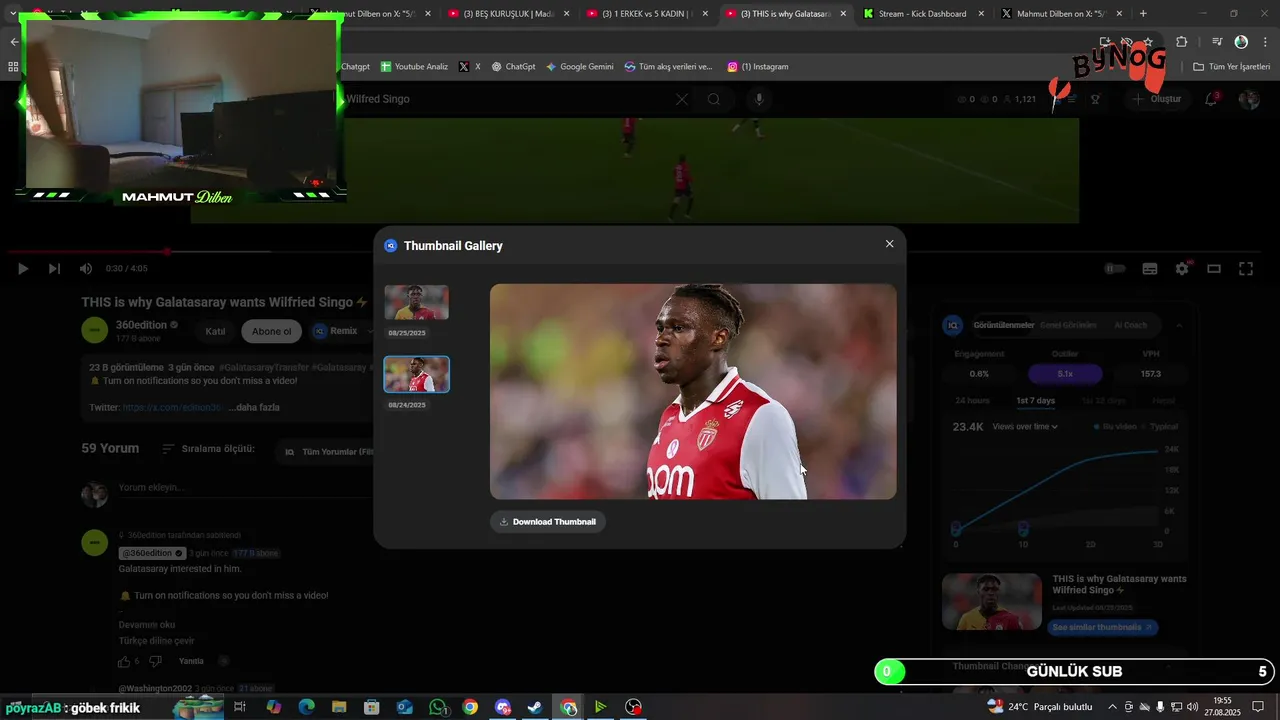Expand pinned comment with Devamını oku
This screenshot has width=1280, height=720.
pos(147,625)
